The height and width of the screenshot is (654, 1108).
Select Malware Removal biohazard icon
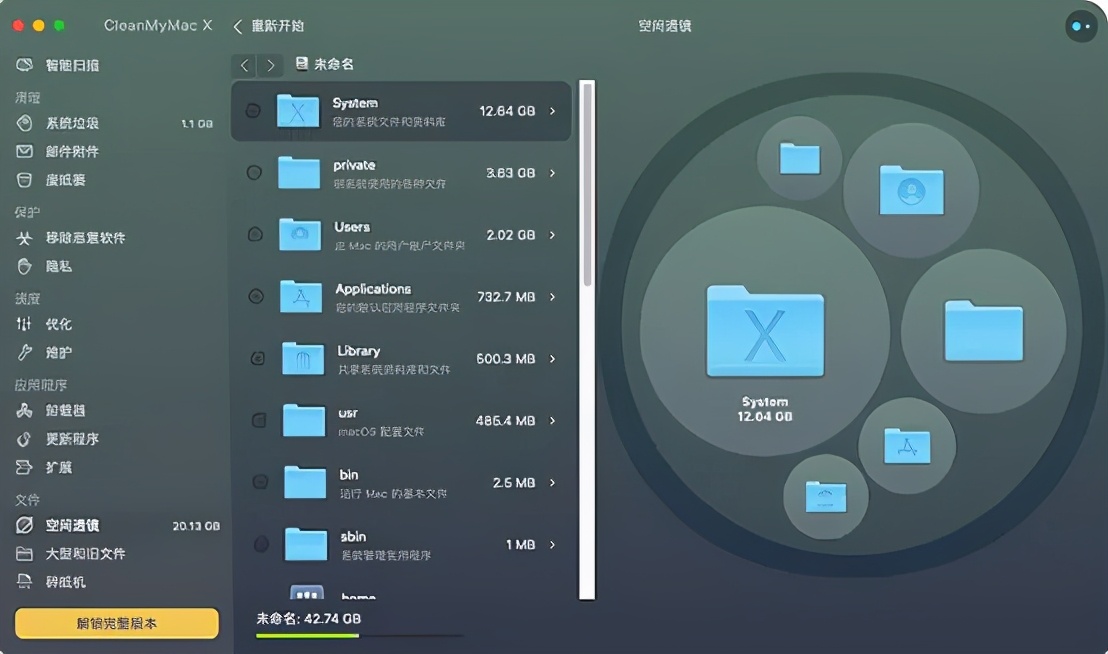point(25,238)
